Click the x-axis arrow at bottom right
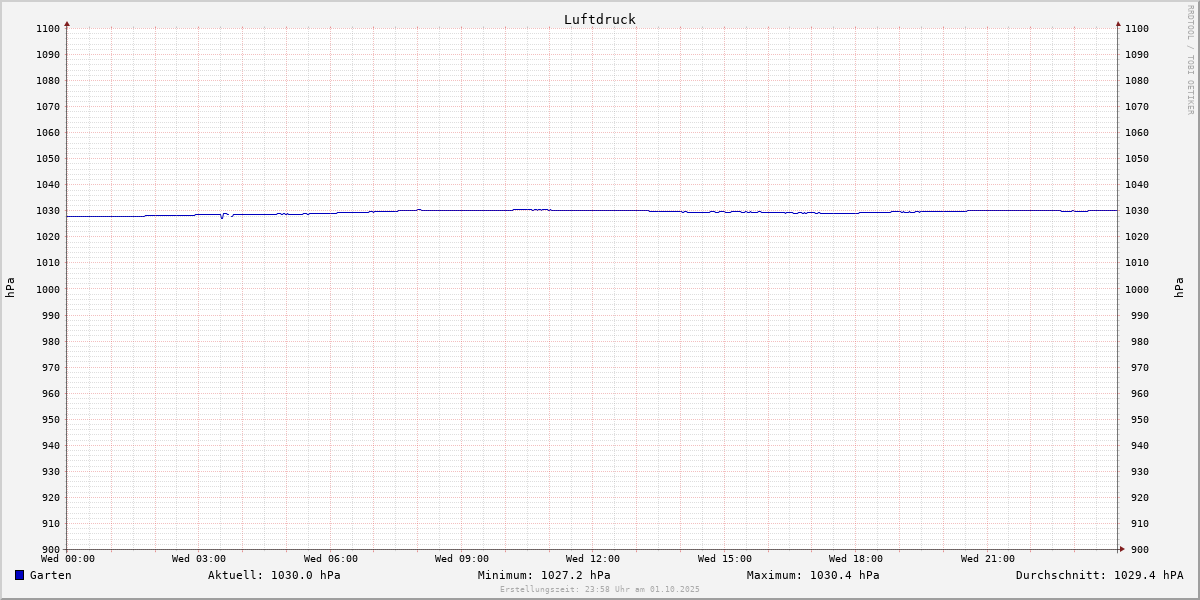 1122,549
